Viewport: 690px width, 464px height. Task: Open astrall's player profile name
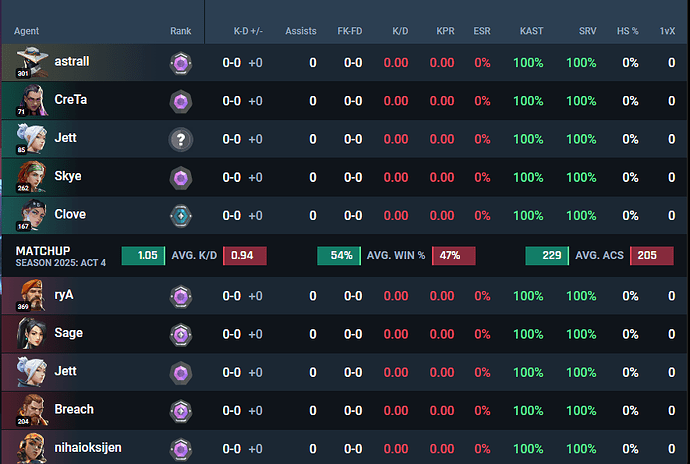pyautogui.click(x=72, y=61)
